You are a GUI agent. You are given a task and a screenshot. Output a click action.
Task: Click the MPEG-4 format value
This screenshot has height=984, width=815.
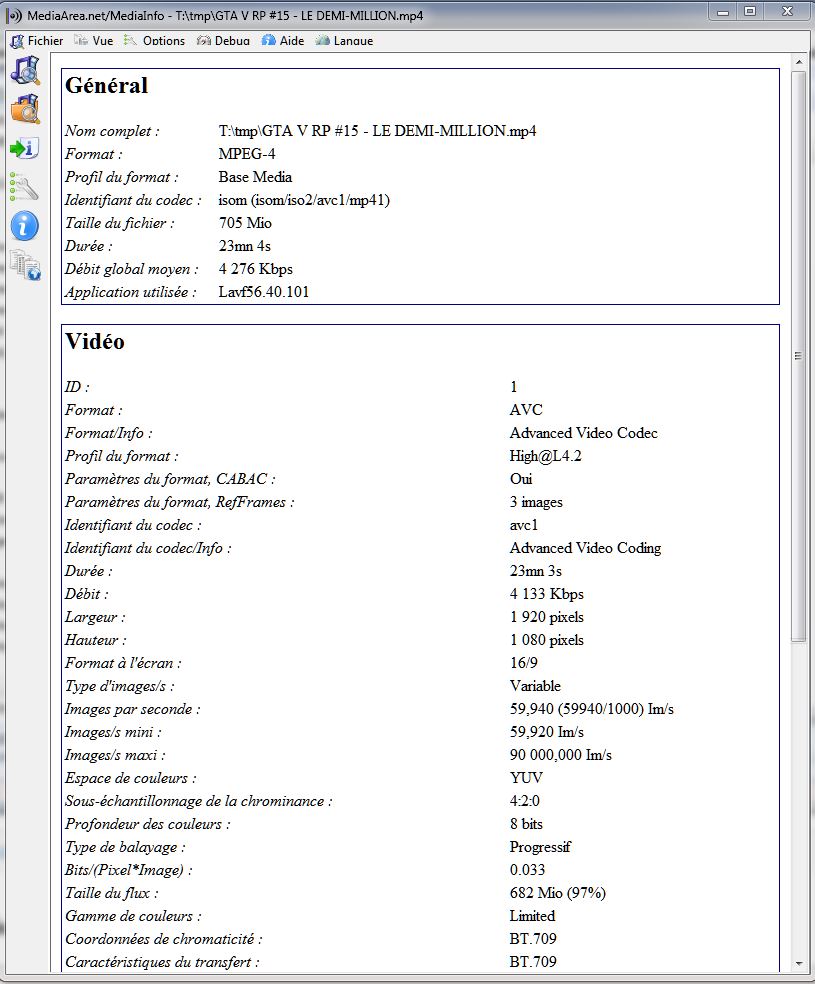pos(247,154)
